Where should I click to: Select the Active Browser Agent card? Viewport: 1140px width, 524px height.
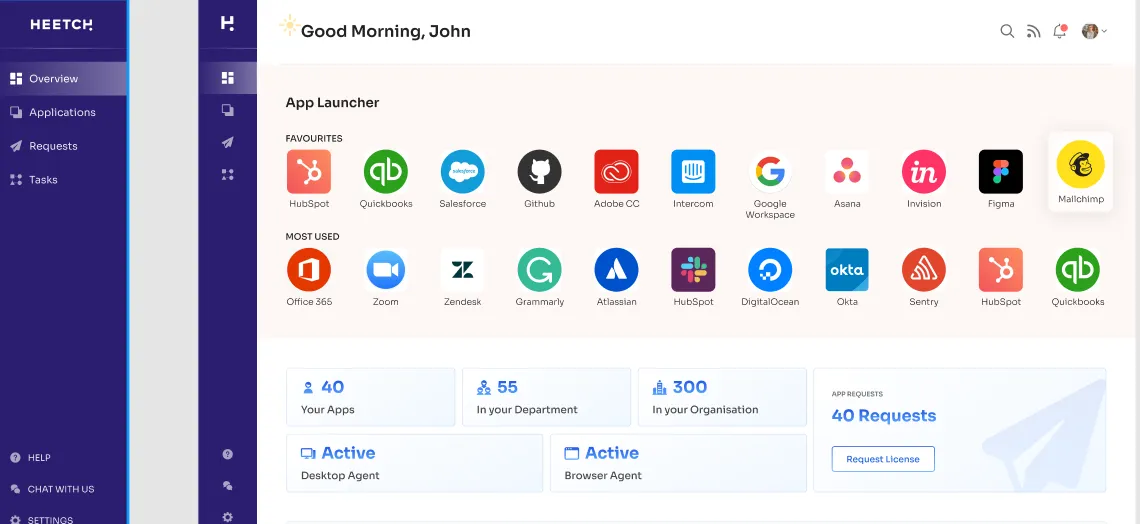pyautogui.click(x=678, y=463)
